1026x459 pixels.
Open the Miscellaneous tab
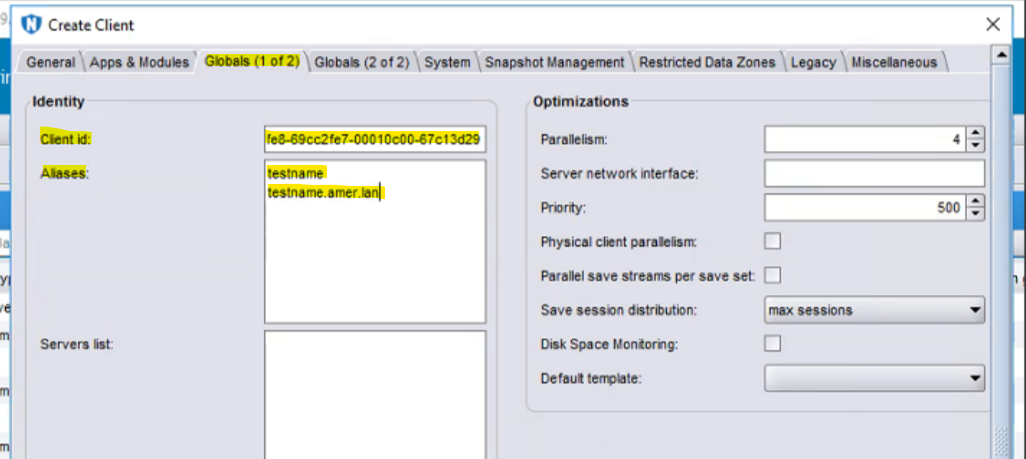click(894, 62)
